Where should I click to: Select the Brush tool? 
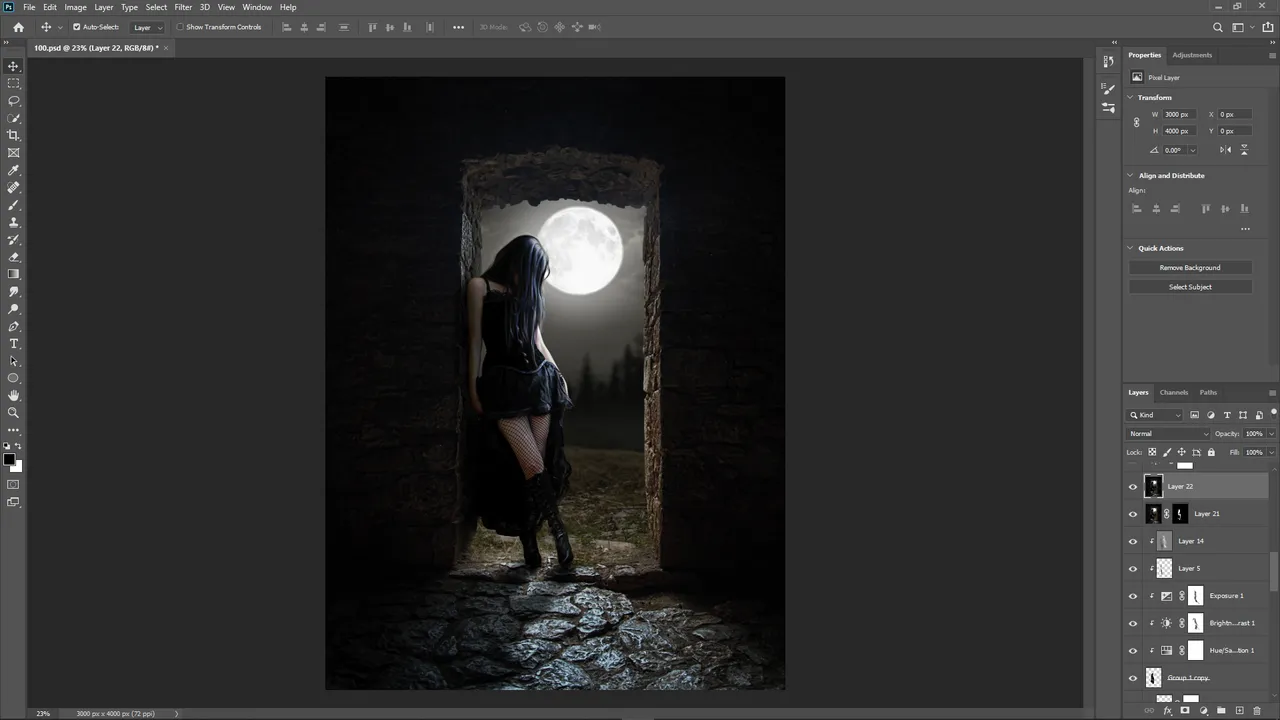click(x=13, y=205)
